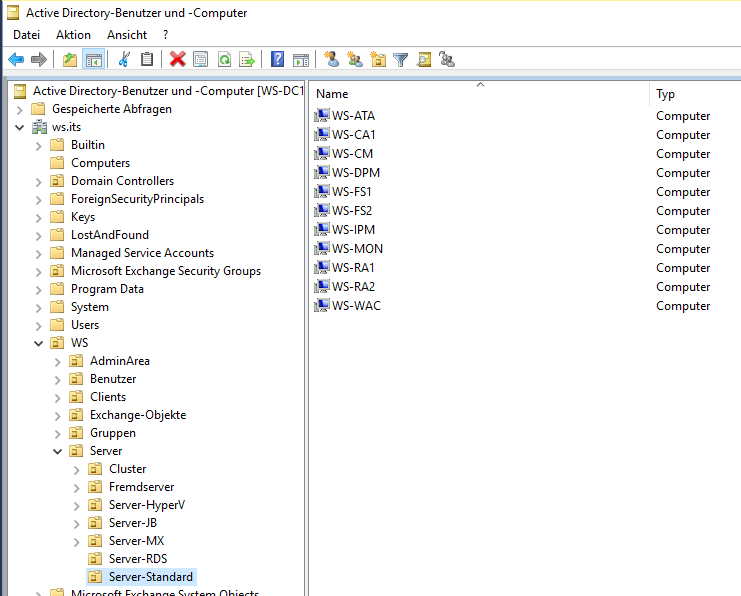Select the Benutzer OU in tree
The height and width of the screenshot is (596, 741).
[x=113, y=379]
